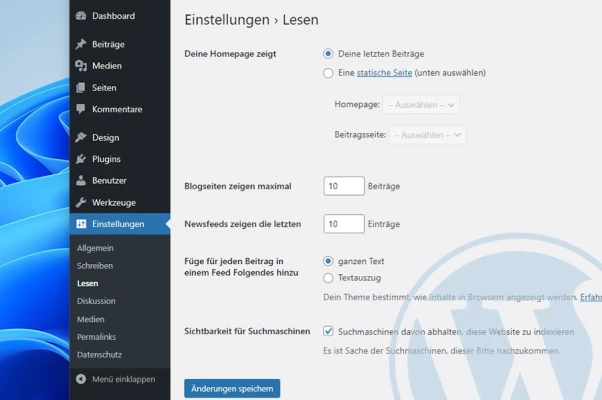Click the Dashboard gauge icon

coord(81,16)
